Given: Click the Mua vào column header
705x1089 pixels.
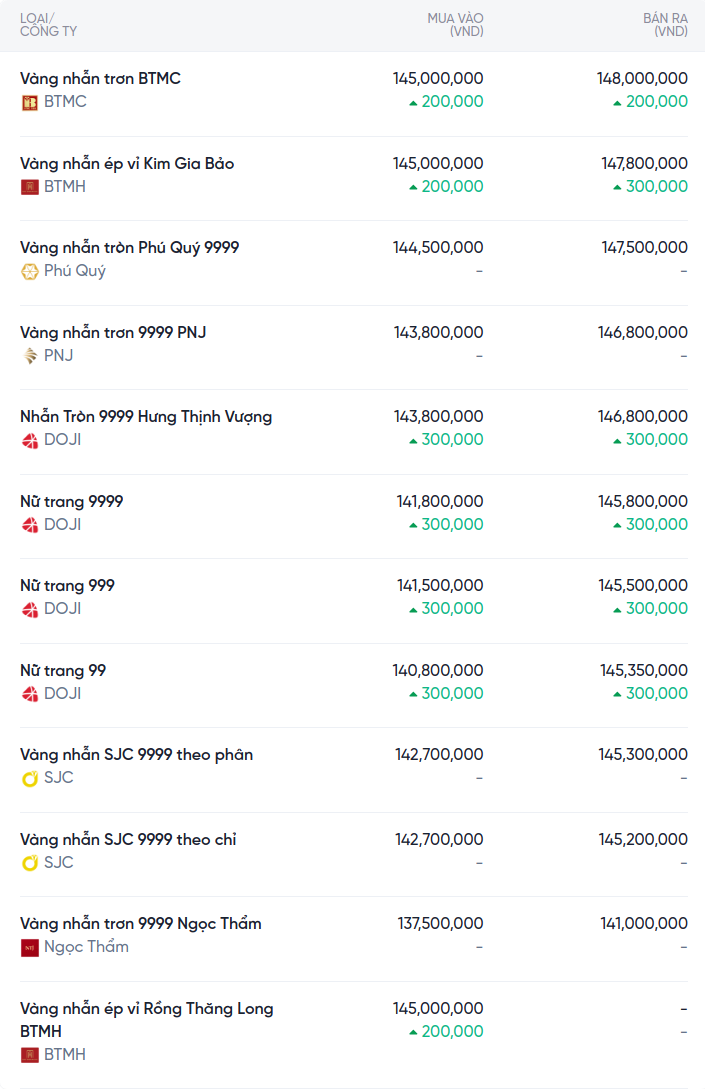Looking at the screenshot, I should [455, 25].
